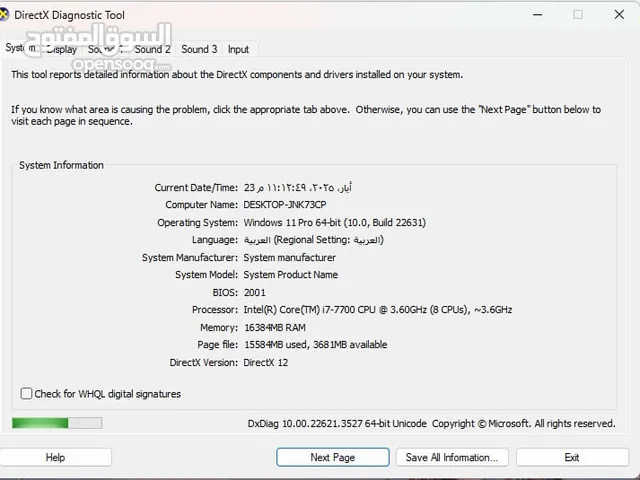This screenshot has width=640, height=480.
Task: Click the BIOS value 2001
Action: point(255,292)
